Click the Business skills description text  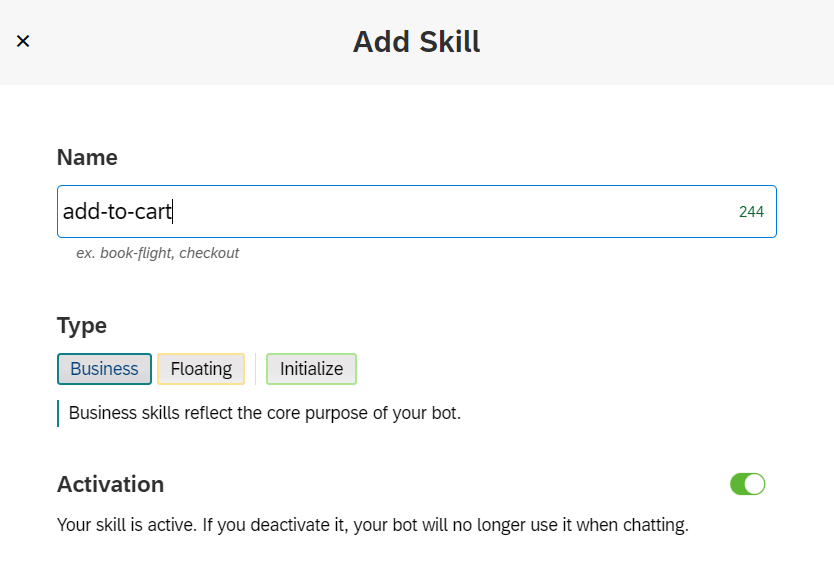tap(264, 413)
